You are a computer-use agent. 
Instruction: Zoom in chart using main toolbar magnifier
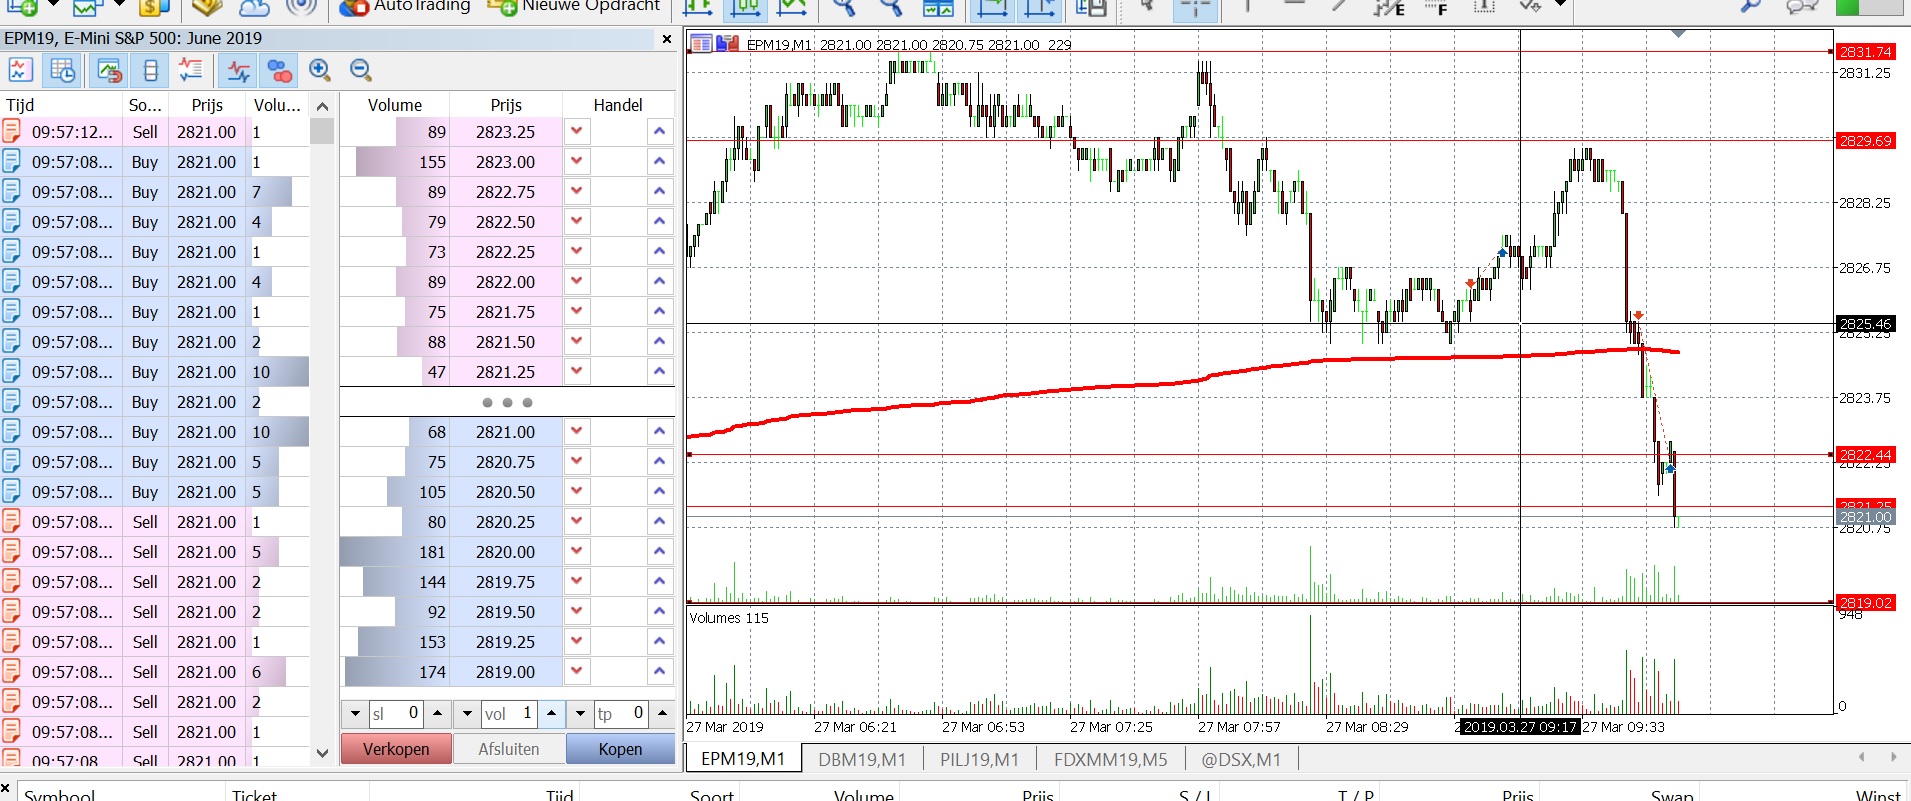[845, 6]
